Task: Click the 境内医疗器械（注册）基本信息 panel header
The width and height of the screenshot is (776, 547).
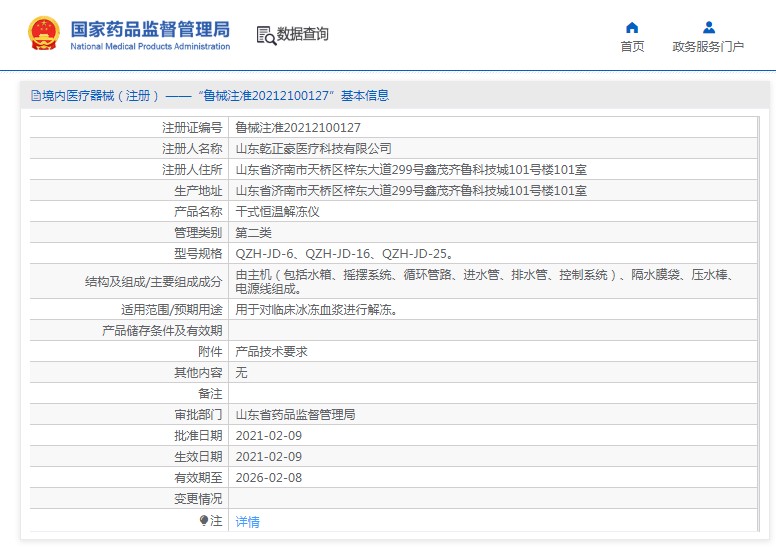Action: pos(210,96)
